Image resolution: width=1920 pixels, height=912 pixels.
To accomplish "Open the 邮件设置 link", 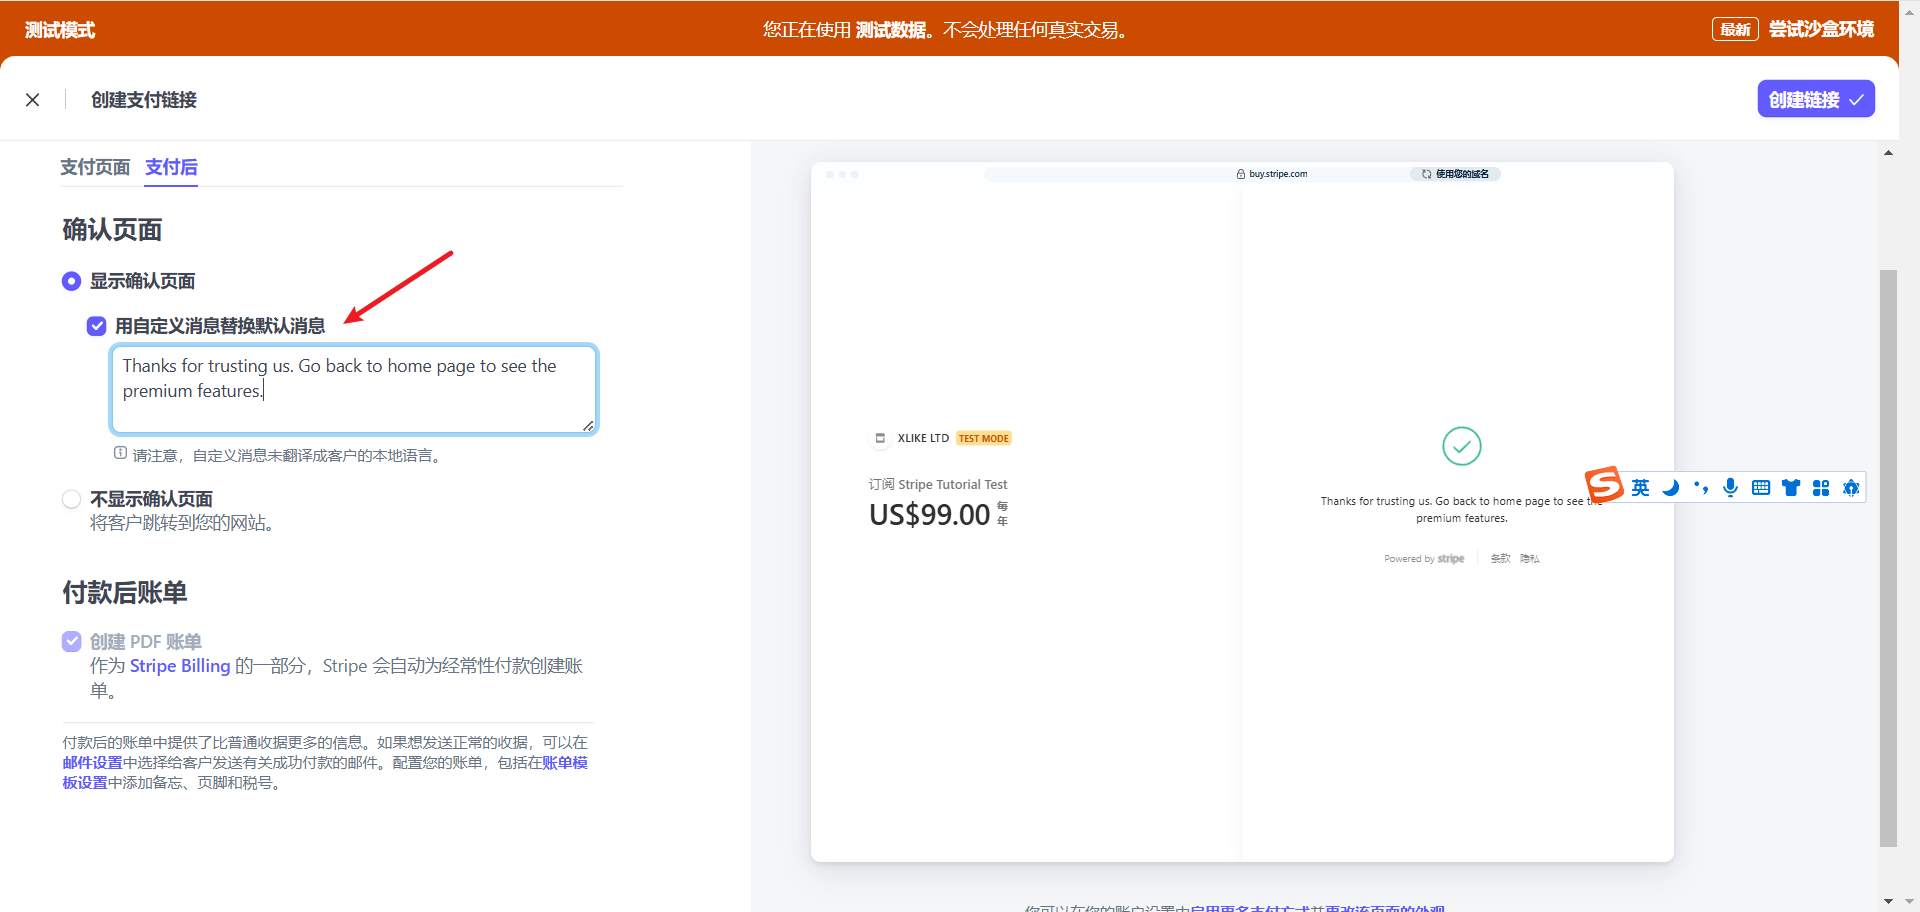I will pyautogui.click(x=92, y=763).
